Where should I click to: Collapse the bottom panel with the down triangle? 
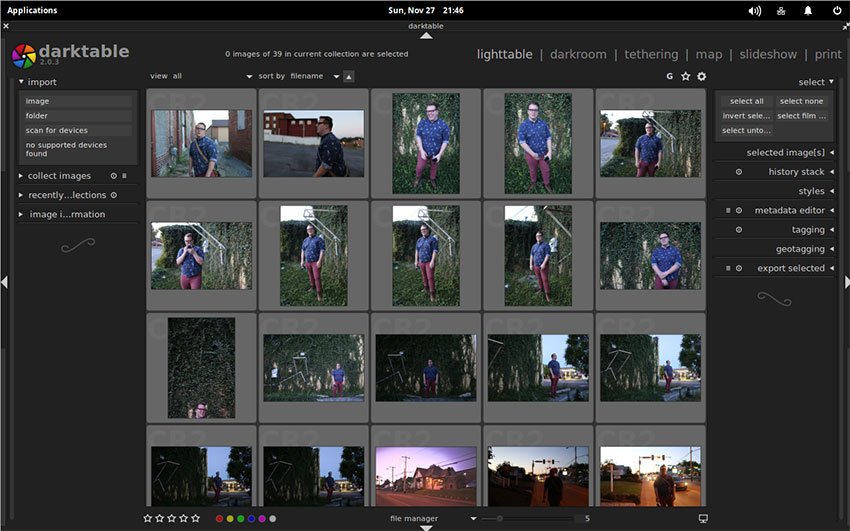[x=426, y=528]
